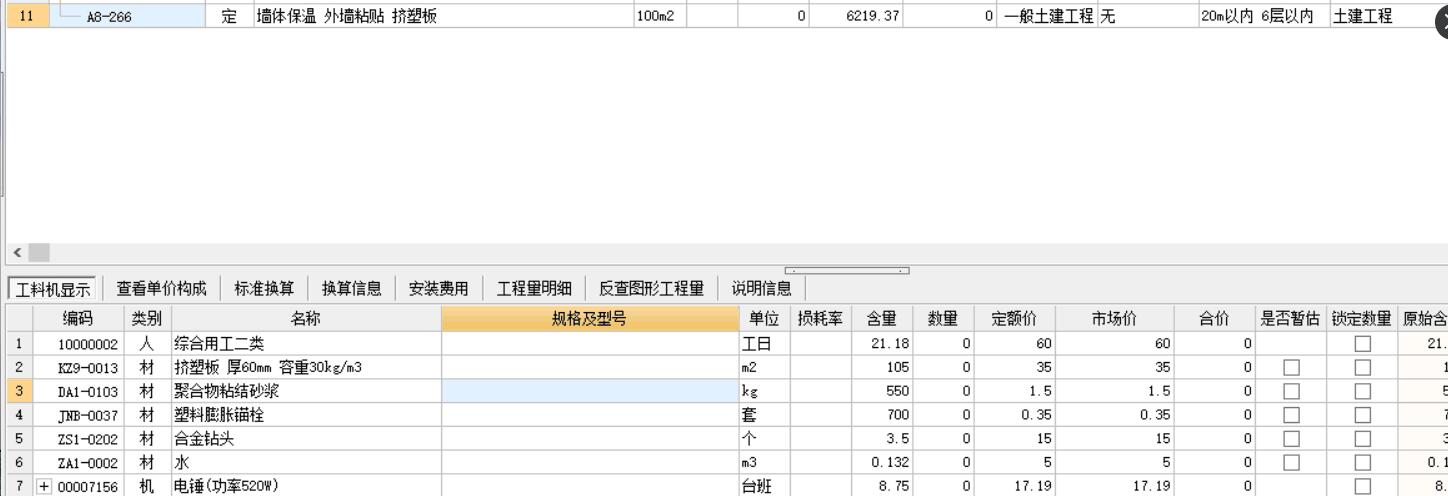1448x496 pixels.
Task: Click the panel splitter handle above tabs
Action: (847, 271)
